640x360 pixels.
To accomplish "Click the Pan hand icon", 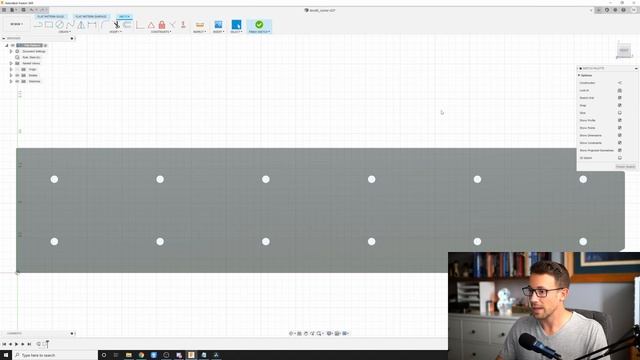I will pos(306,333).
